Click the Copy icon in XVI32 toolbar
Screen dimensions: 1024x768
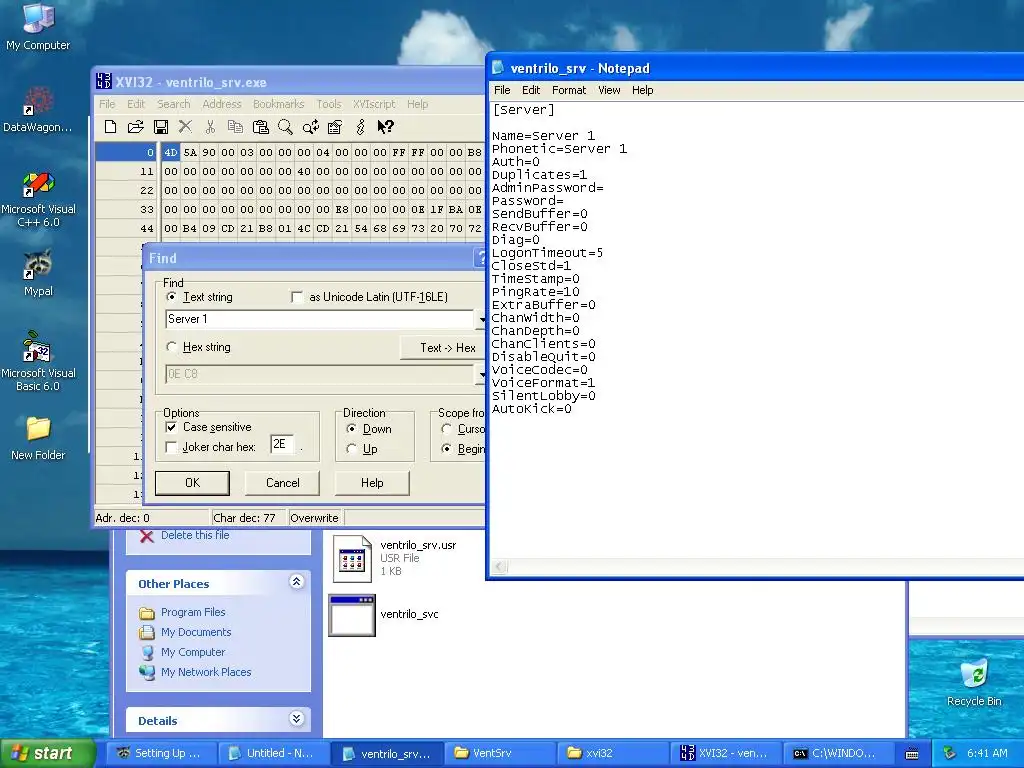click(x=235, y=127)
